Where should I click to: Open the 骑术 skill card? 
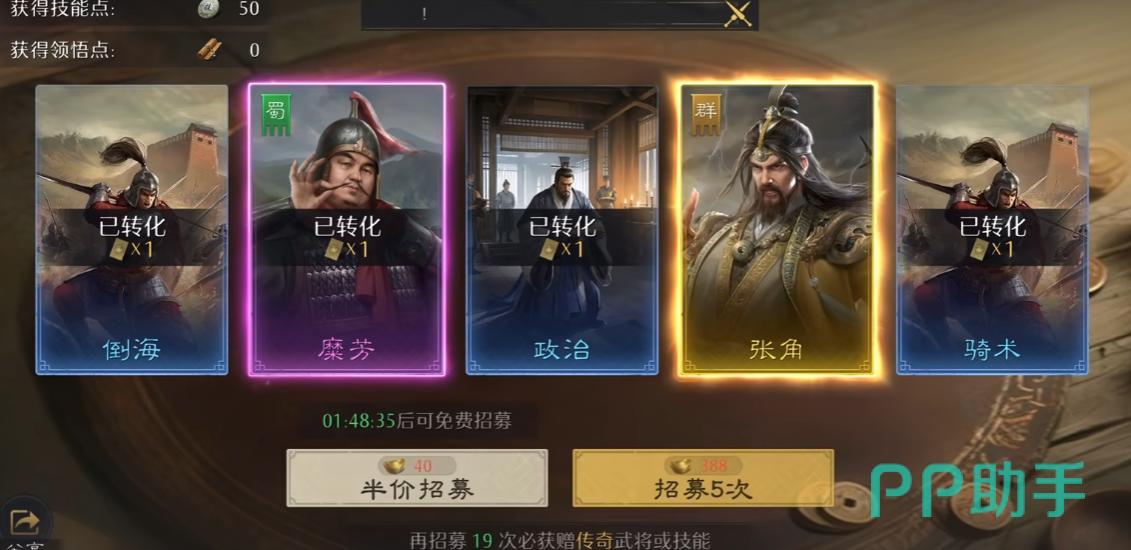pyautogui.click(x=992, y=230)
